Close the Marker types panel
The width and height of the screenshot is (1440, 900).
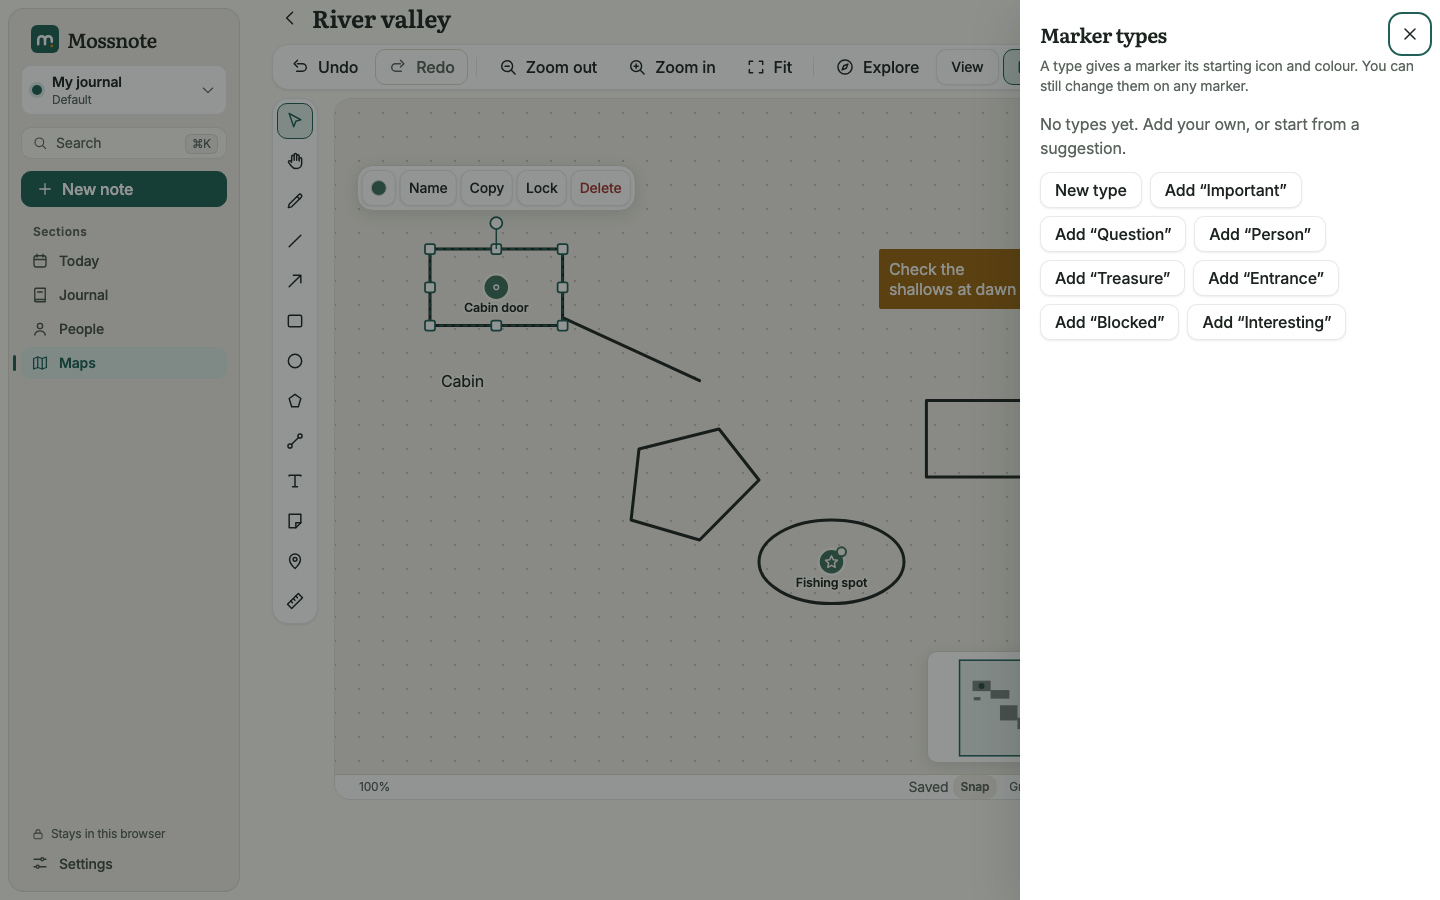(x=1409, y=34)
